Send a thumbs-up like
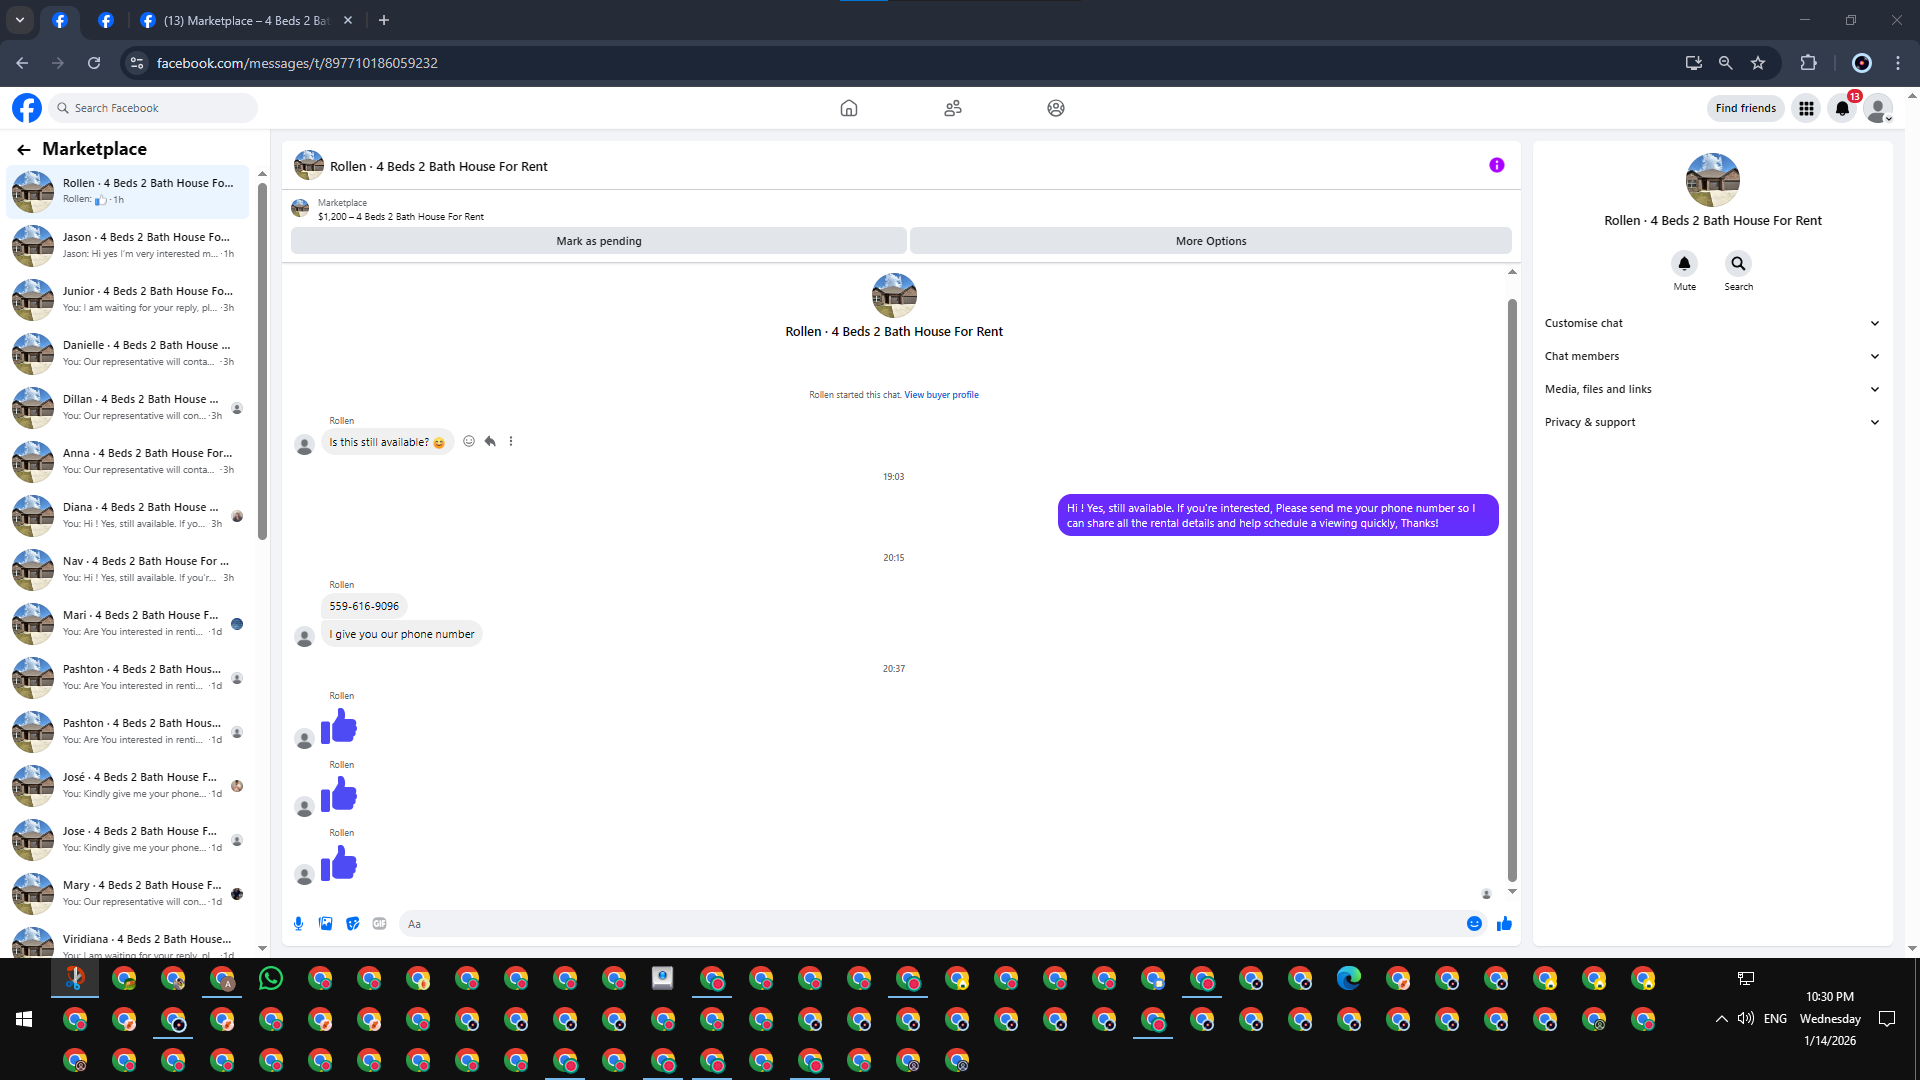The width and height of the screenshot is (1920, 1080). 1504,924
